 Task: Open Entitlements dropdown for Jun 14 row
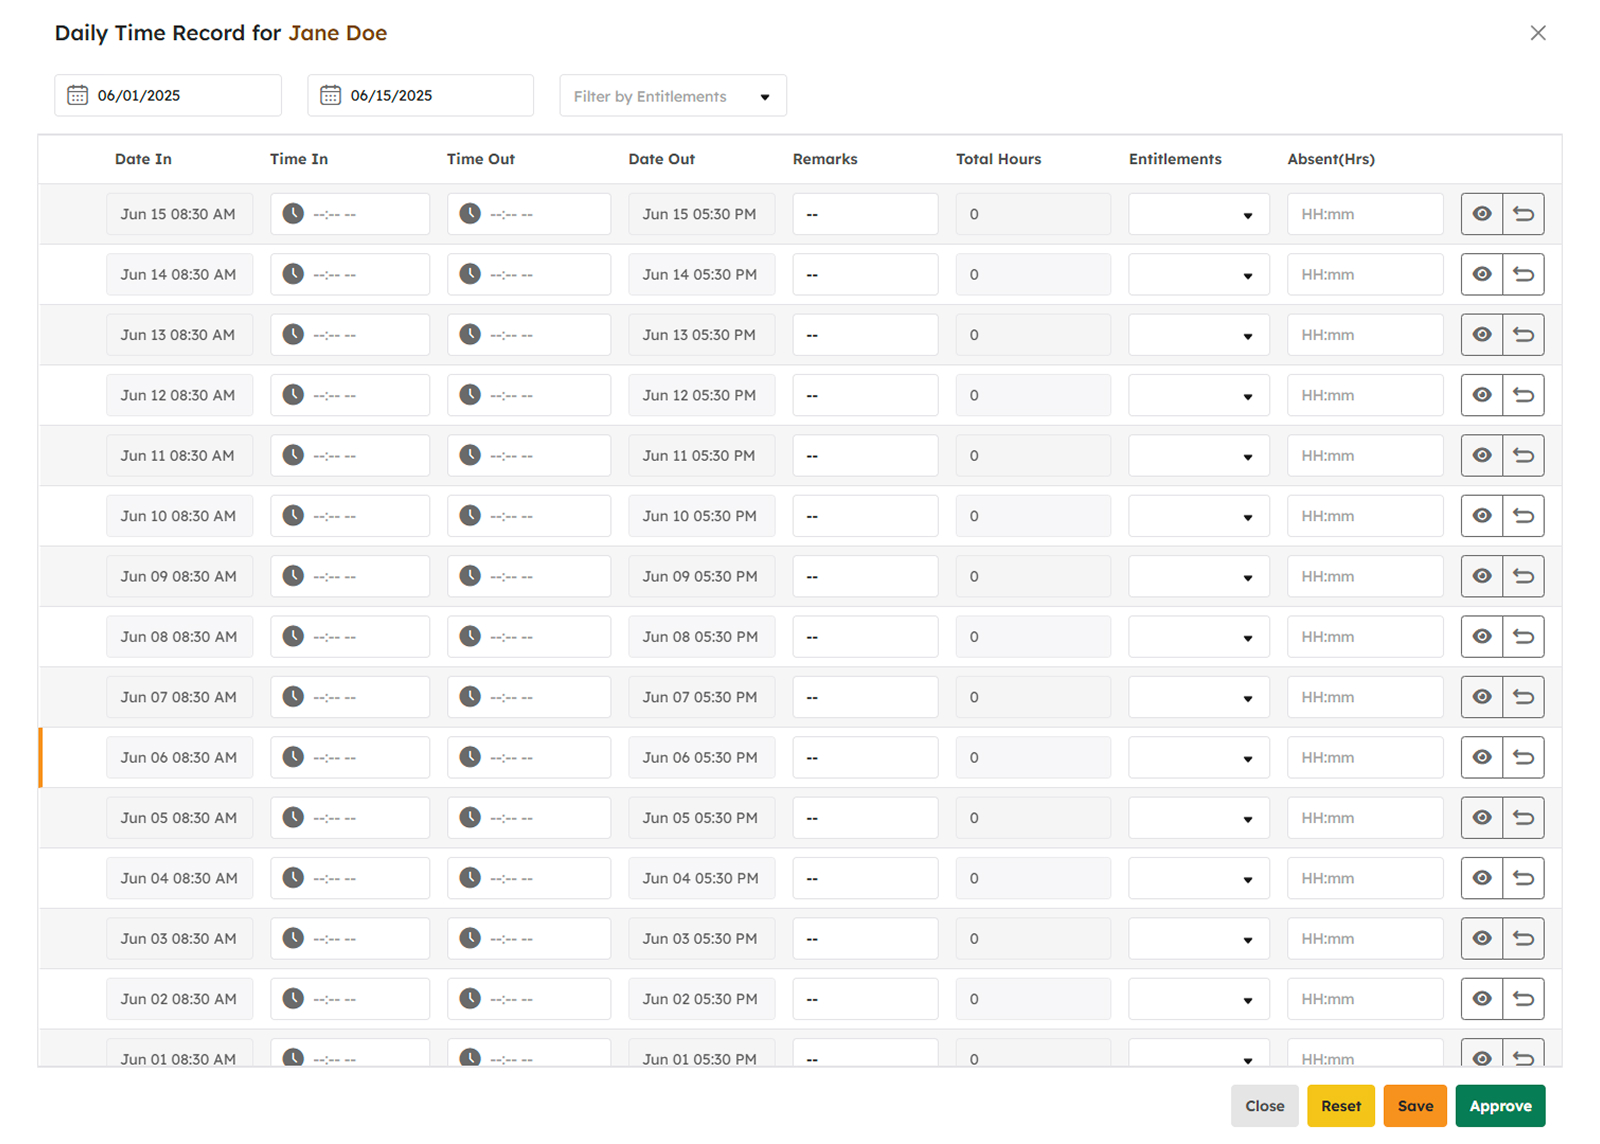pos(1199,274)
